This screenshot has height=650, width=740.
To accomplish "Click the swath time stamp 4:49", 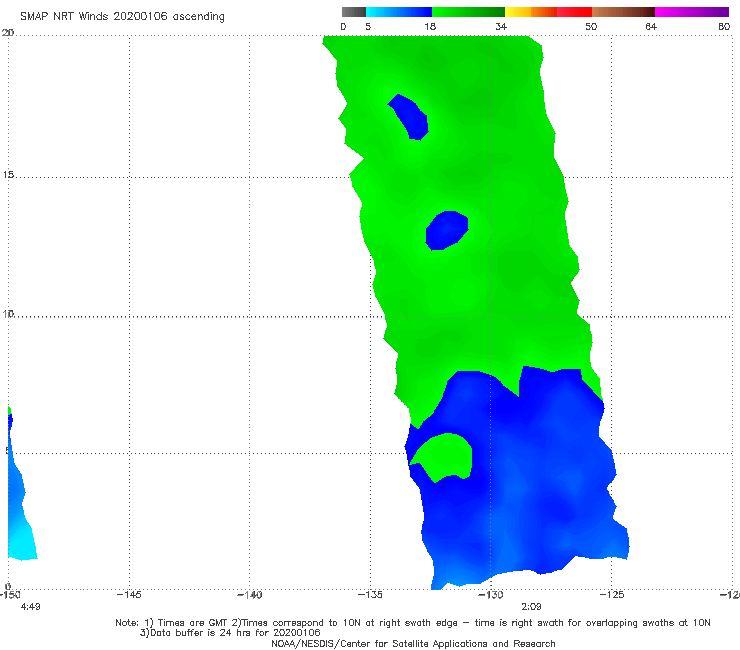I will tap(31, 607).
